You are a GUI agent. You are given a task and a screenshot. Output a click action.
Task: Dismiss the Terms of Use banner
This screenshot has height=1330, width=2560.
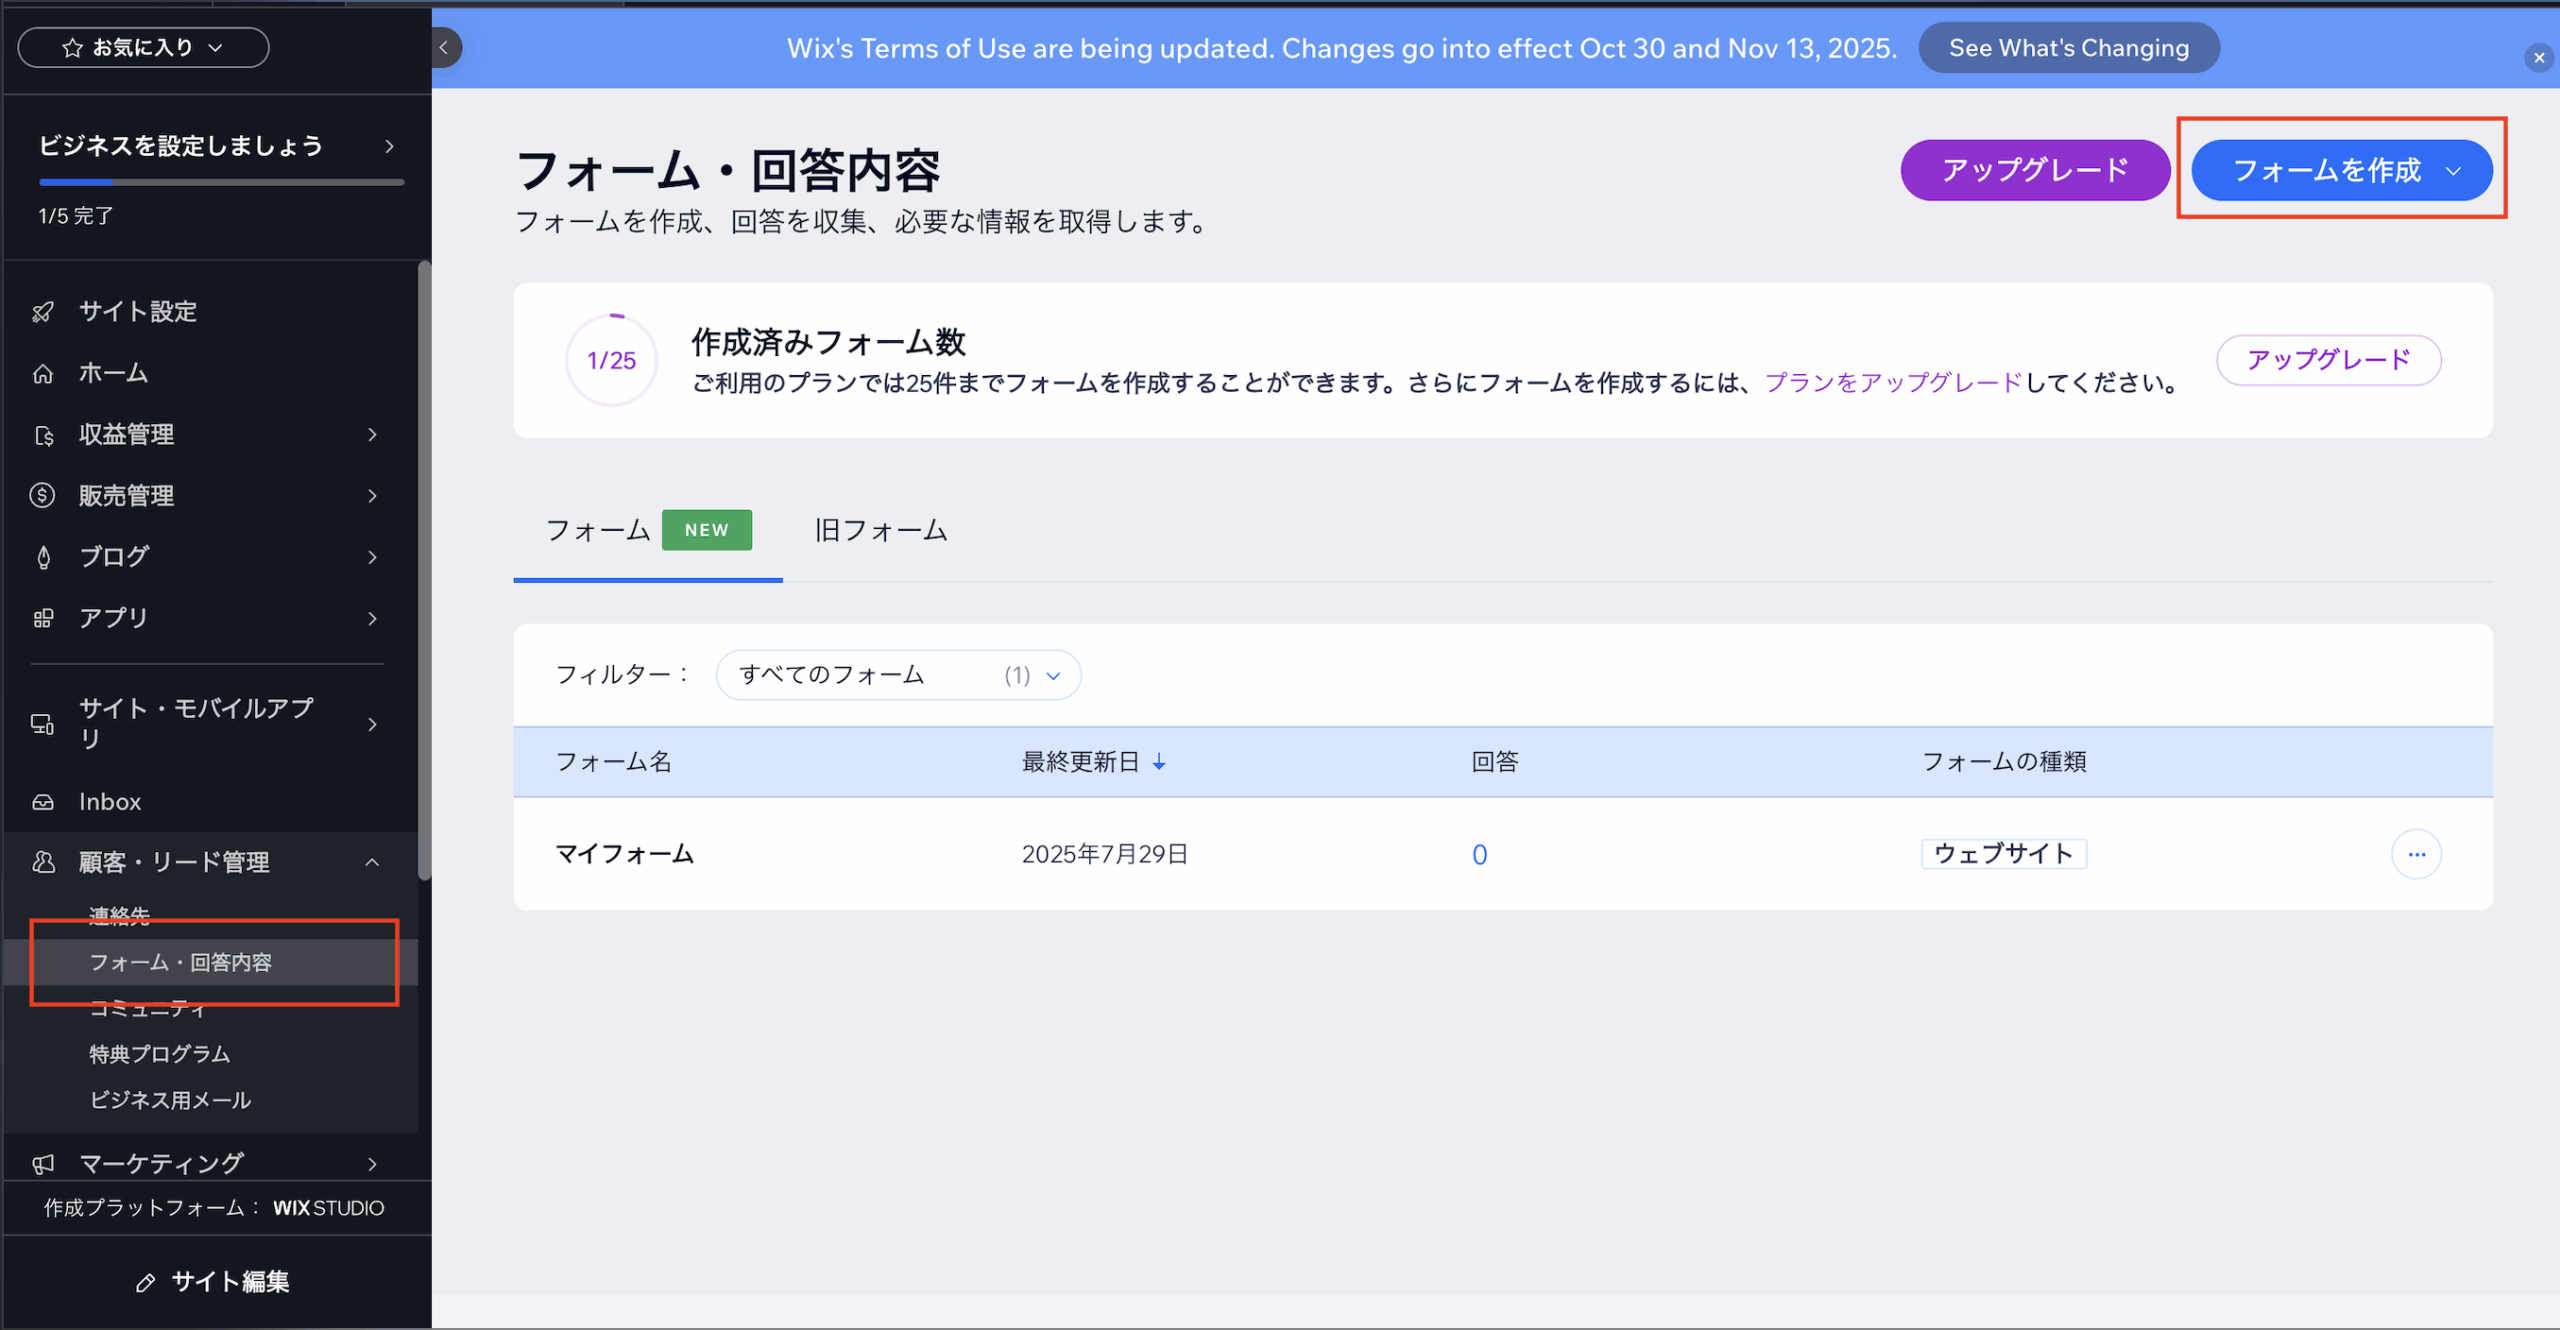2538,58
